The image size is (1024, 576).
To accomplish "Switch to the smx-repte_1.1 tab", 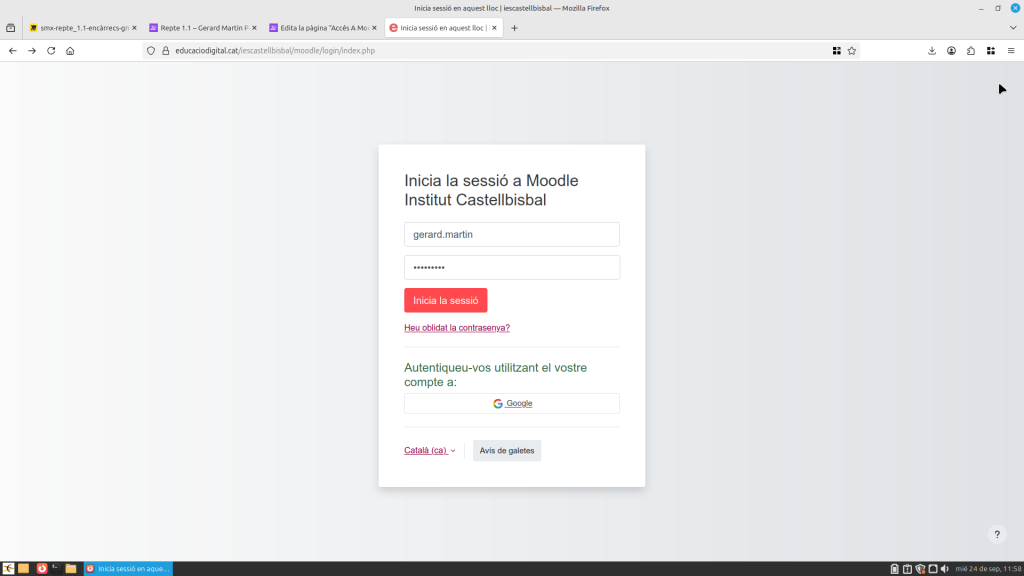I will click(x=79, y=28).
